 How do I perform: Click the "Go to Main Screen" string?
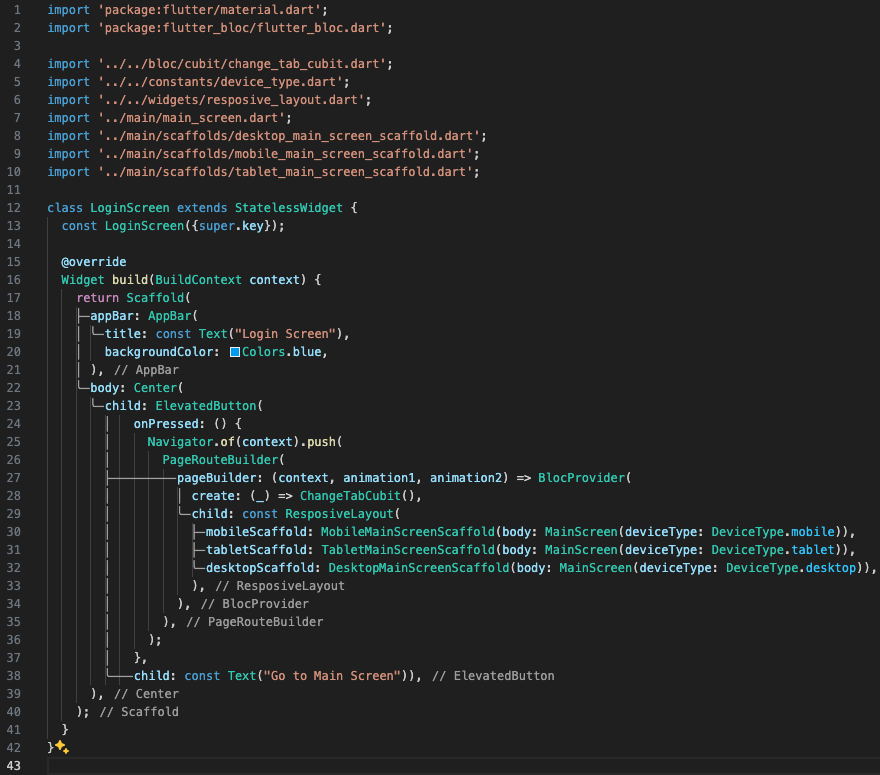point(332,675)
